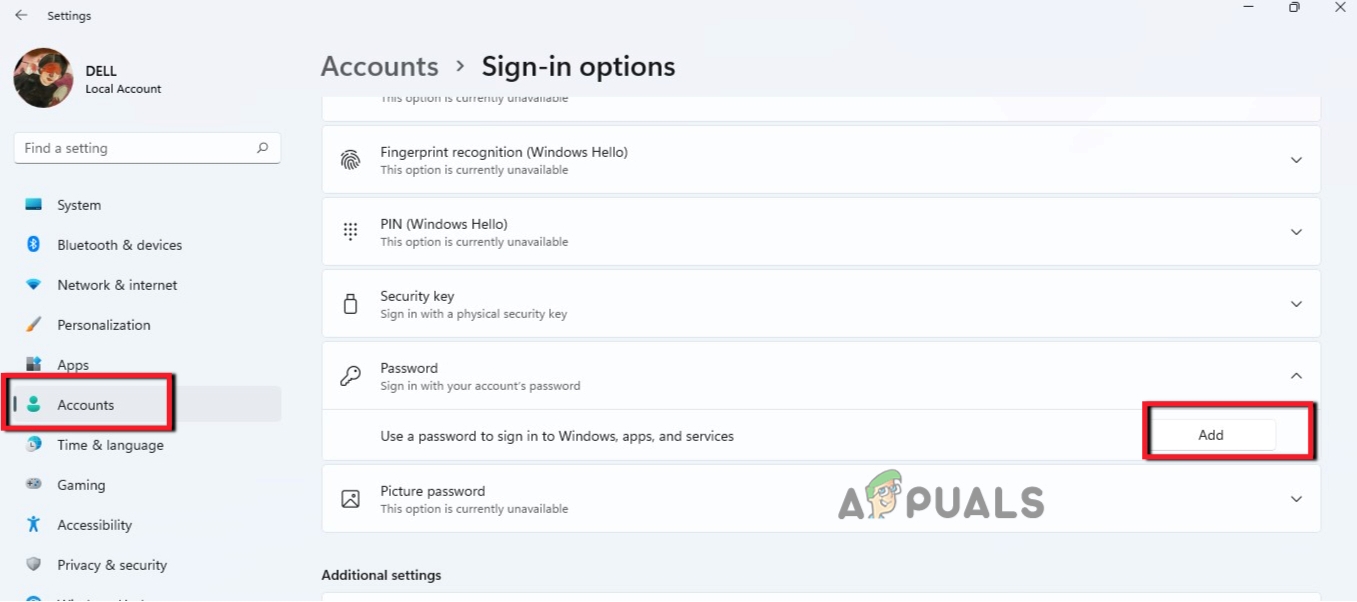Expand the Picture password option
The width and height of the screenshot is (1357, 602).
(1296, 498)
